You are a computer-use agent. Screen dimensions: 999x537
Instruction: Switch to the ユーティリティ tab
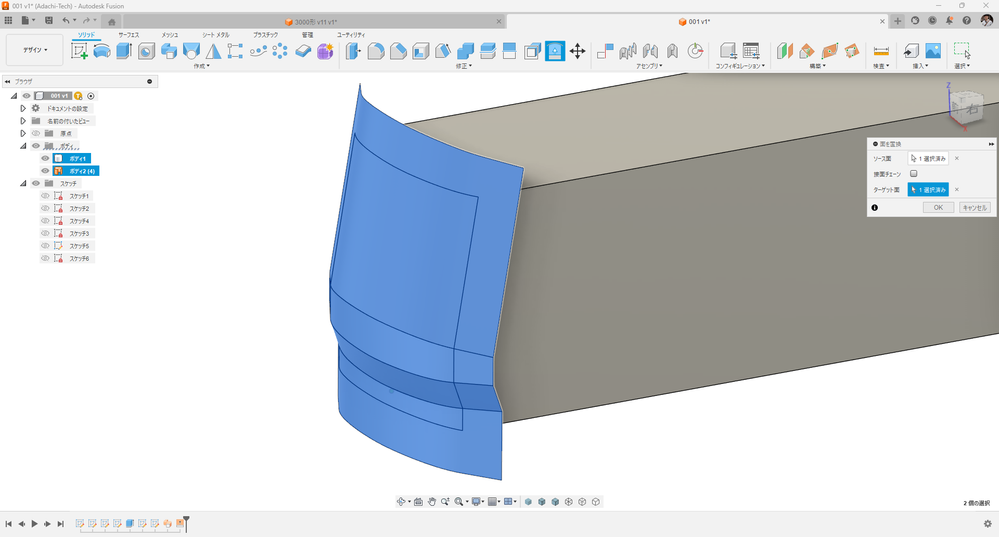pyautogui.click(x=351, y=35)
